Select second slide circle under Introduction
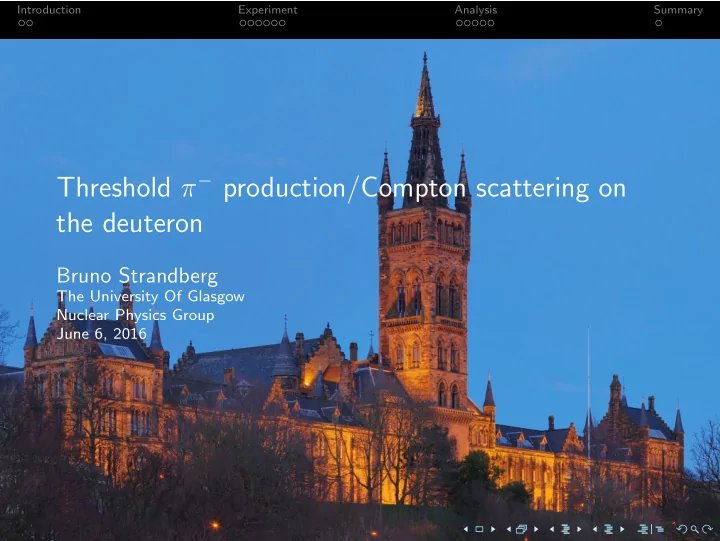 pyautogui.click(x=29, y=23)
